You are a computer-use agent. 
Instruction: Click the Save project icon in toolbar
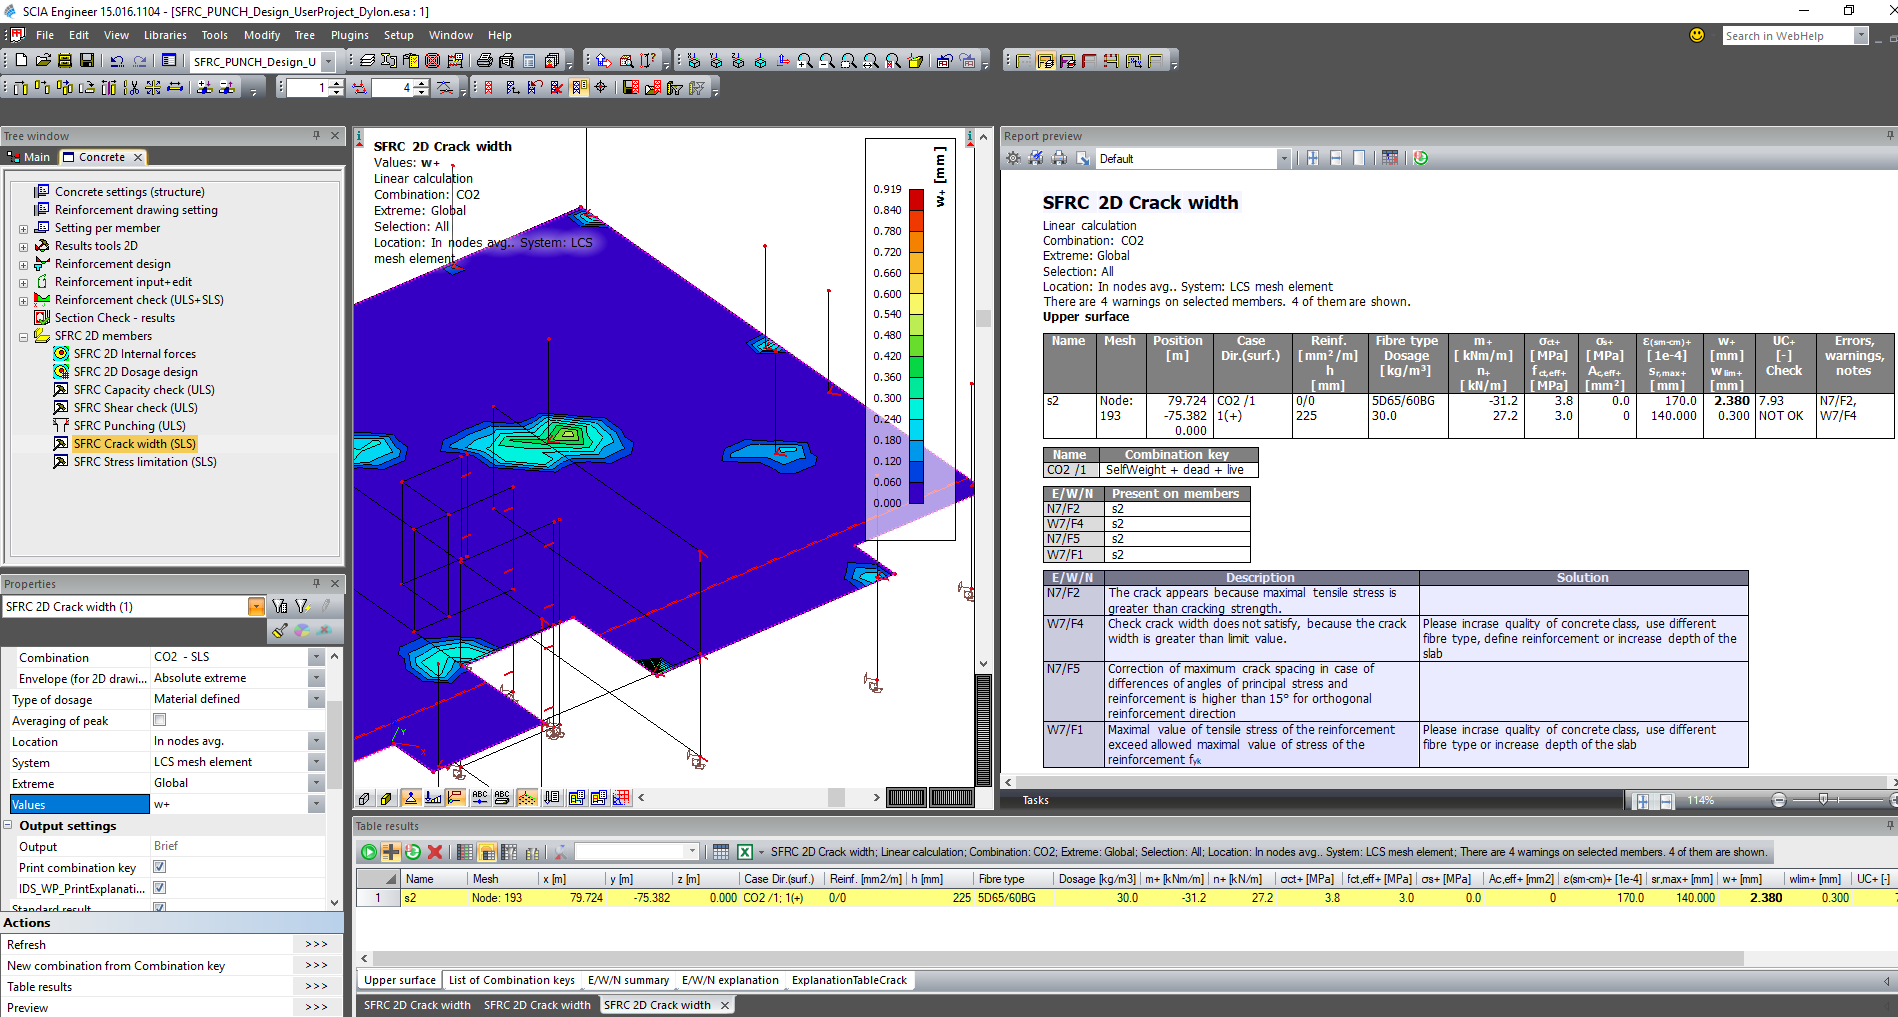point(87,61)
